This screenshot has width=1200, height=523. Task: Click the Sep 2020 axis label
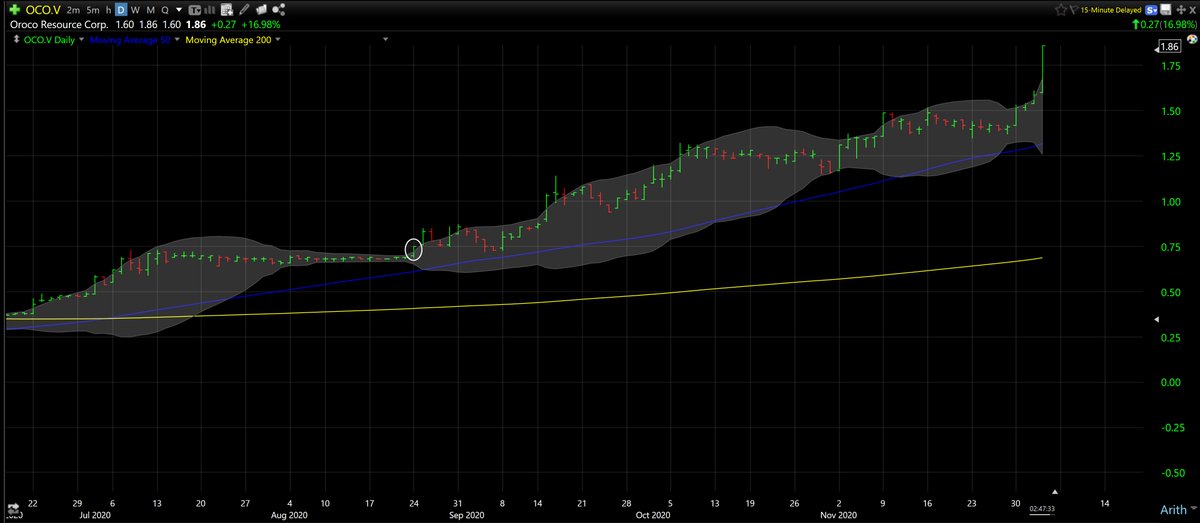(x=467, y=515)
